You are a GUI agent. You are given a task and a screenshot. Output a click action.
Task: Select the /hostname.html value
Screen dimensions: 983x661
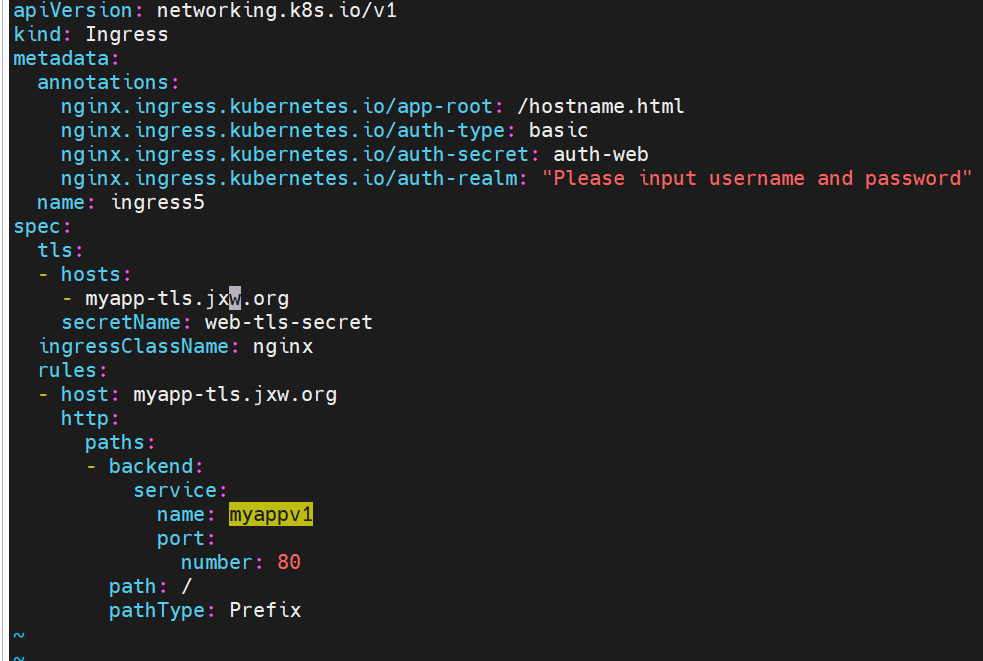601,106
